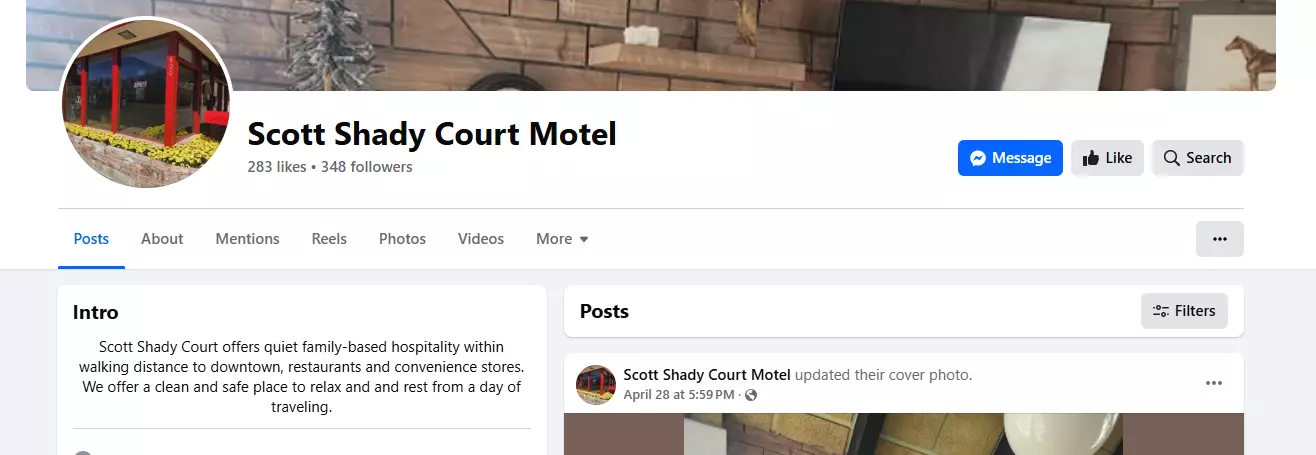
Task: Go to the Reels tab
Action: pyautogui.click(x=329, y=239)
